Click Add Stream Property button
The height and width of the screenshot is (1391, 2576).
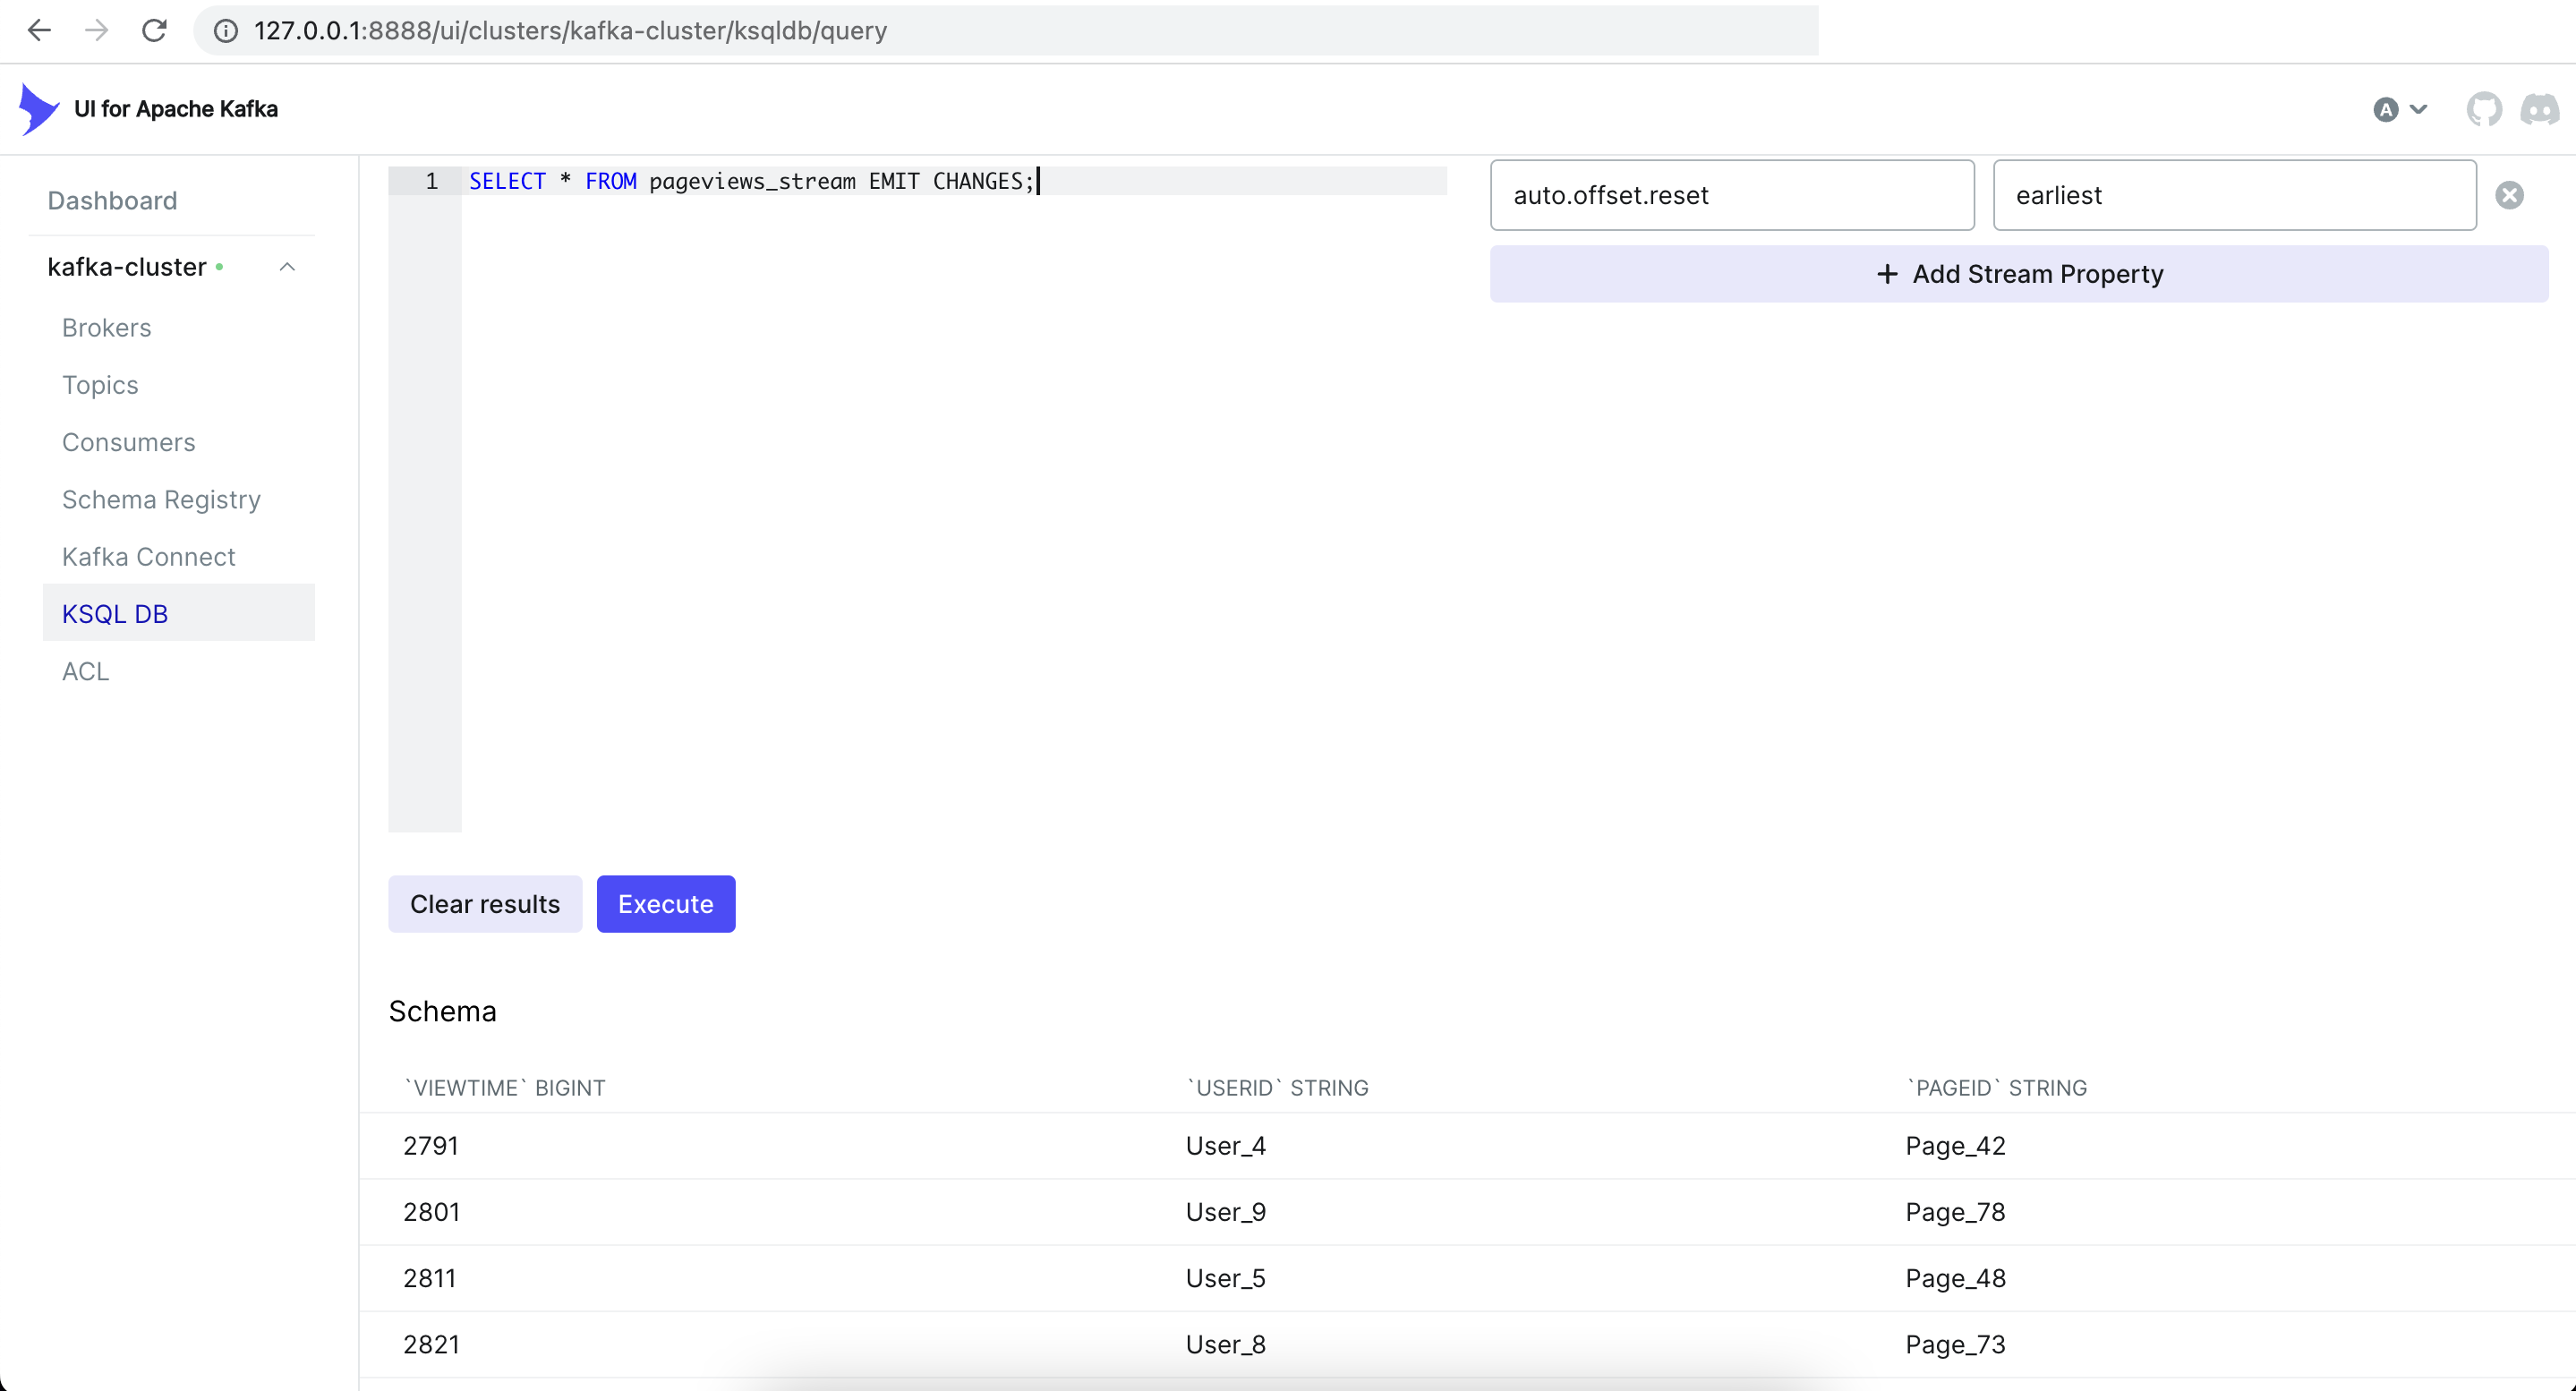coord(2018,274)
